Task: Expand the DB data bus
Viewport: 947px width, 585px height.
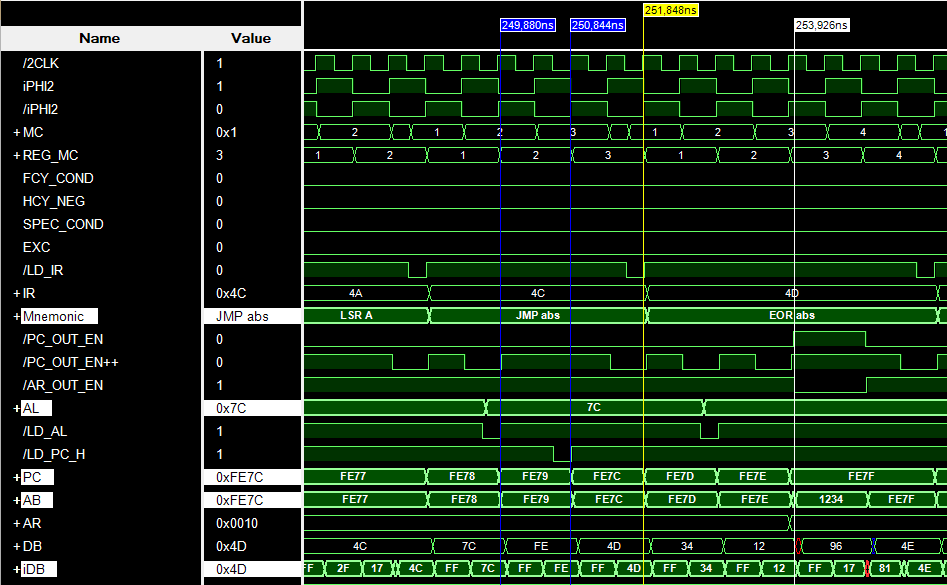Action: pyautogui.click(x=16, y=546)
